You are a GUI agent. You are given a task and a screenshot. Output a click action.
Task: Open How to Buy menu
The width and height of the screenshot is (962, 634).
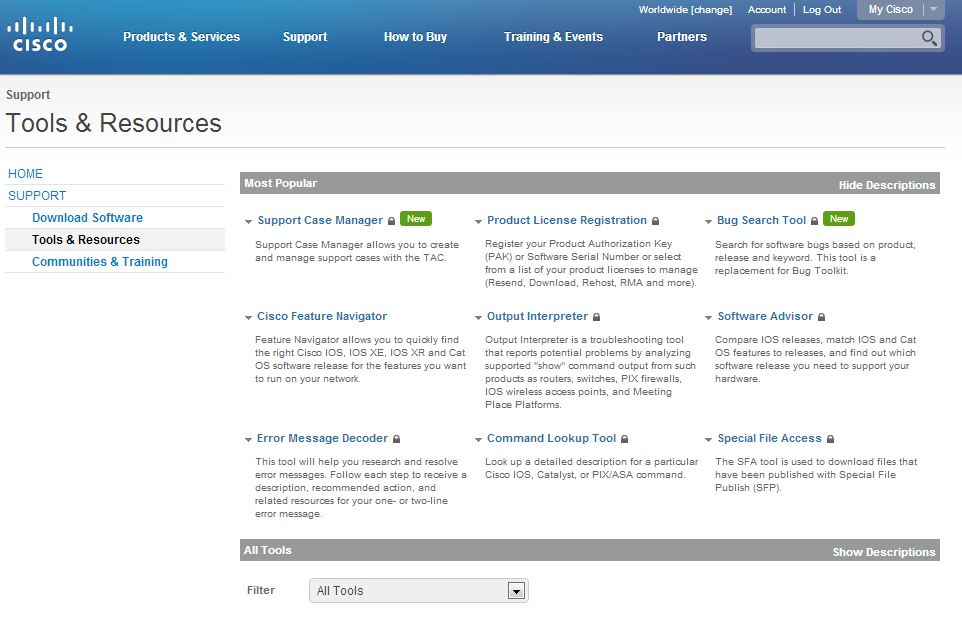click(x=415, y=37)
